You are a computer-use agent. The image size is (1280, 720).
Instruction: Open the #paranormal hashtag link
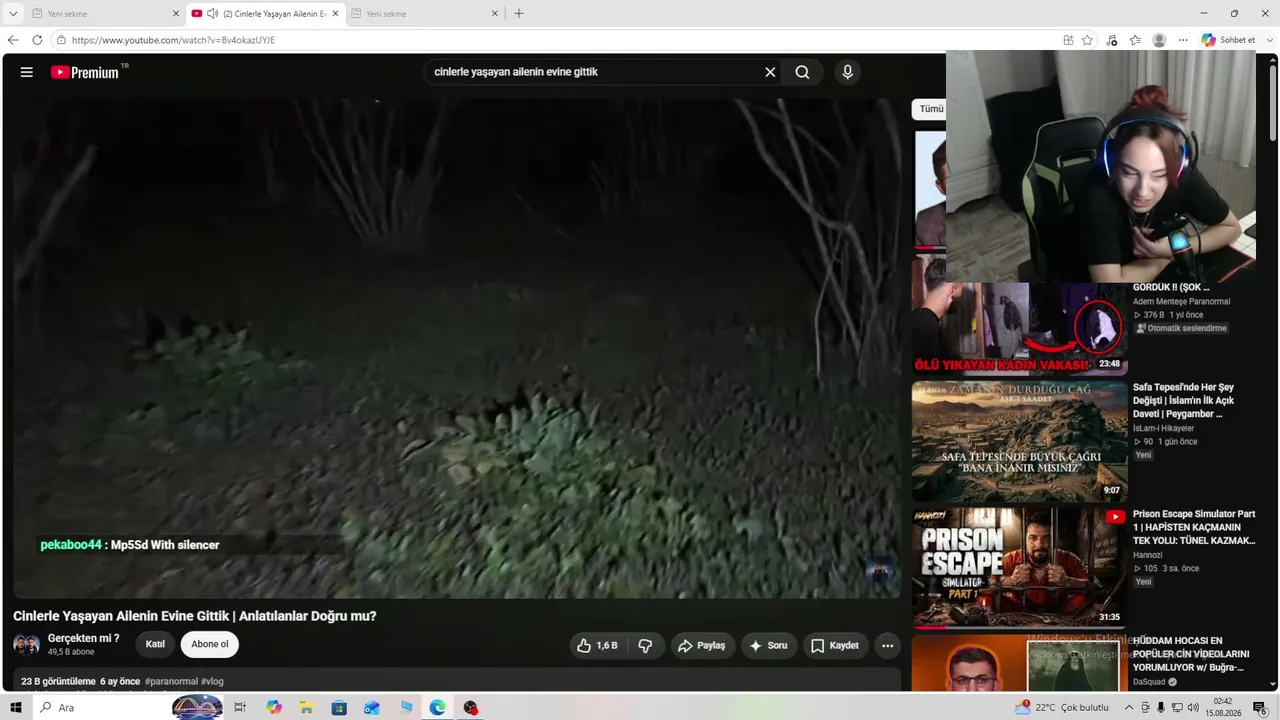(x=171, y=682)
